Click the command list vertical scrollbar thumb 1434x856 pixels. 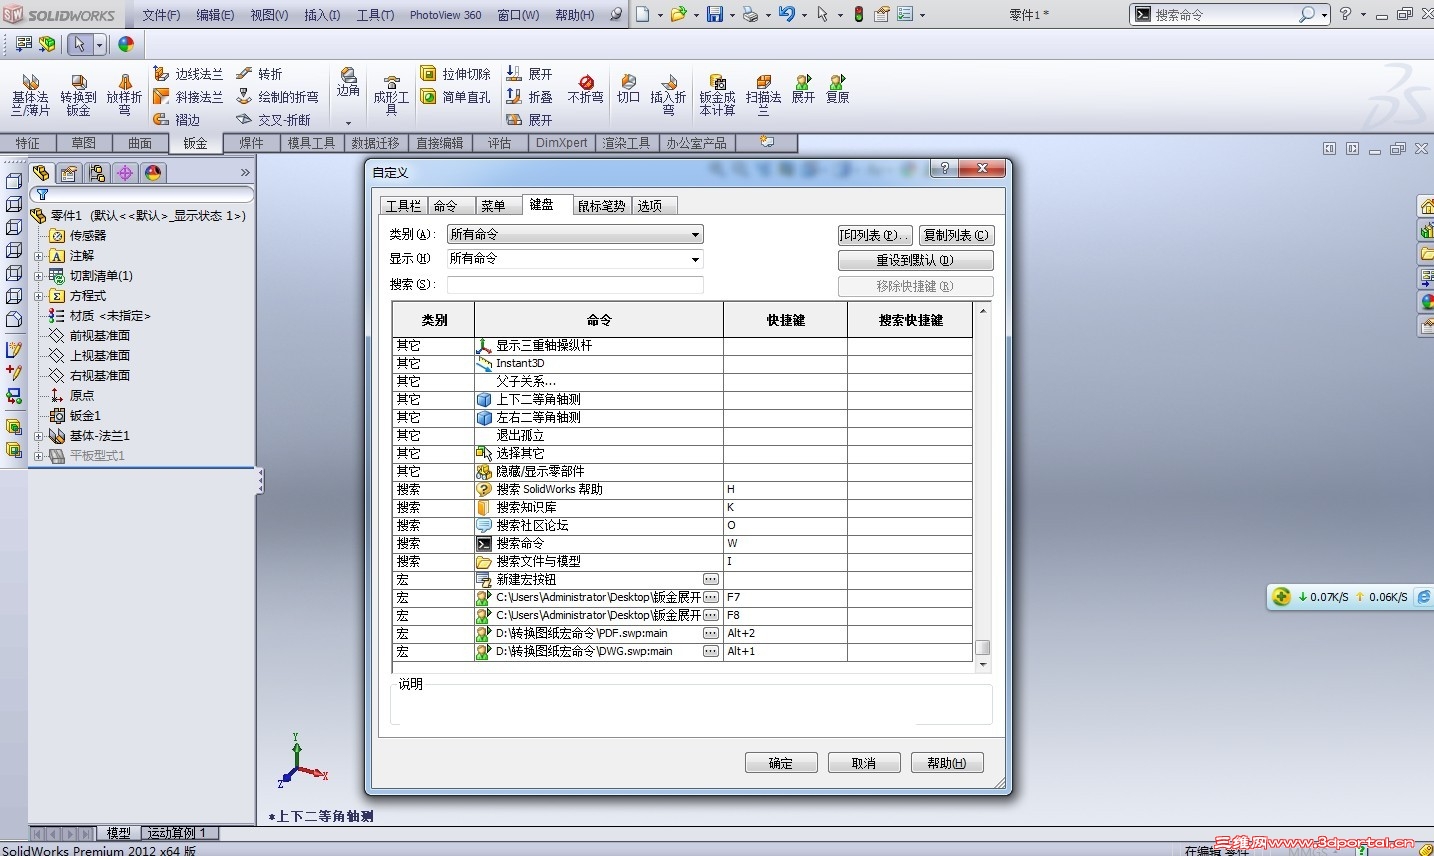click(983, 648)
